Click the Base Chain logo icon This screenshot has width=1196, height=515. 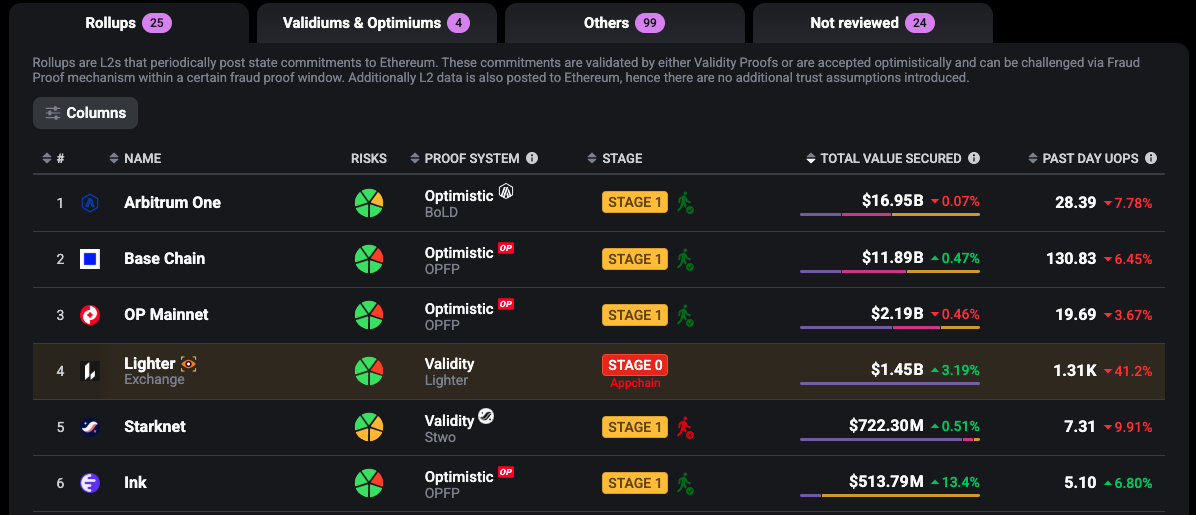point(90,259)
